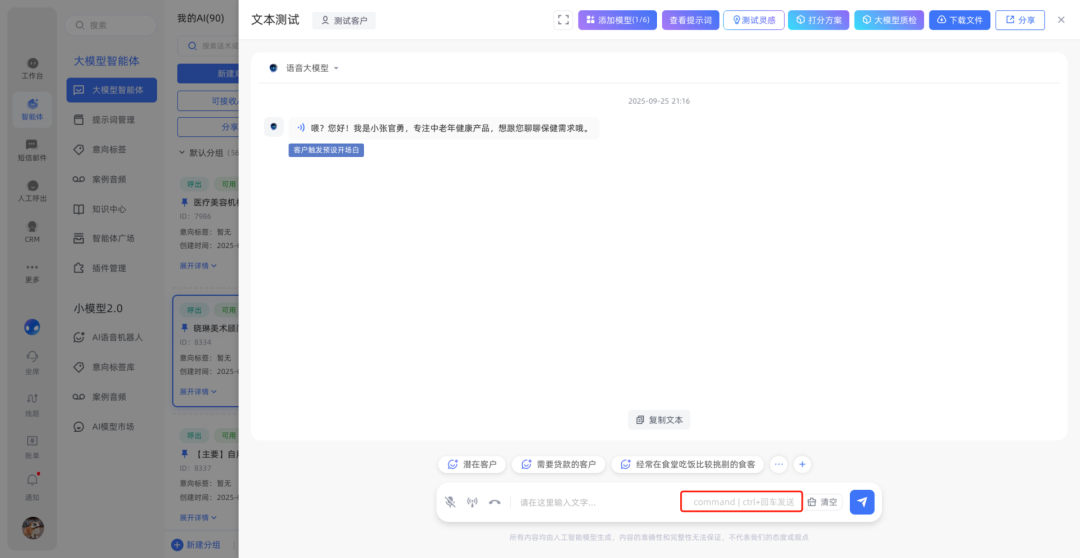The height and width of the screenshot is (558, 1080).
Task: Click 复制文本 to copy text
Action: click(x=659, y=420)
